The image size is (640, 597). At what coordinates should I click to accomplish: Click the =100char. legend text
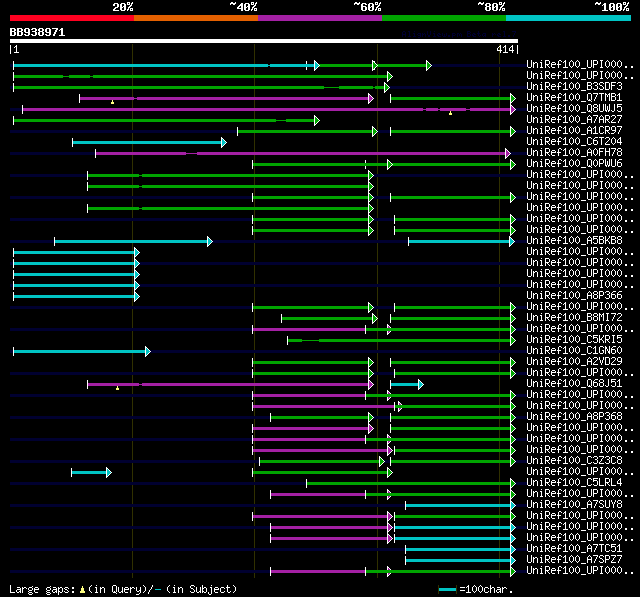click(x=486, y=589)
